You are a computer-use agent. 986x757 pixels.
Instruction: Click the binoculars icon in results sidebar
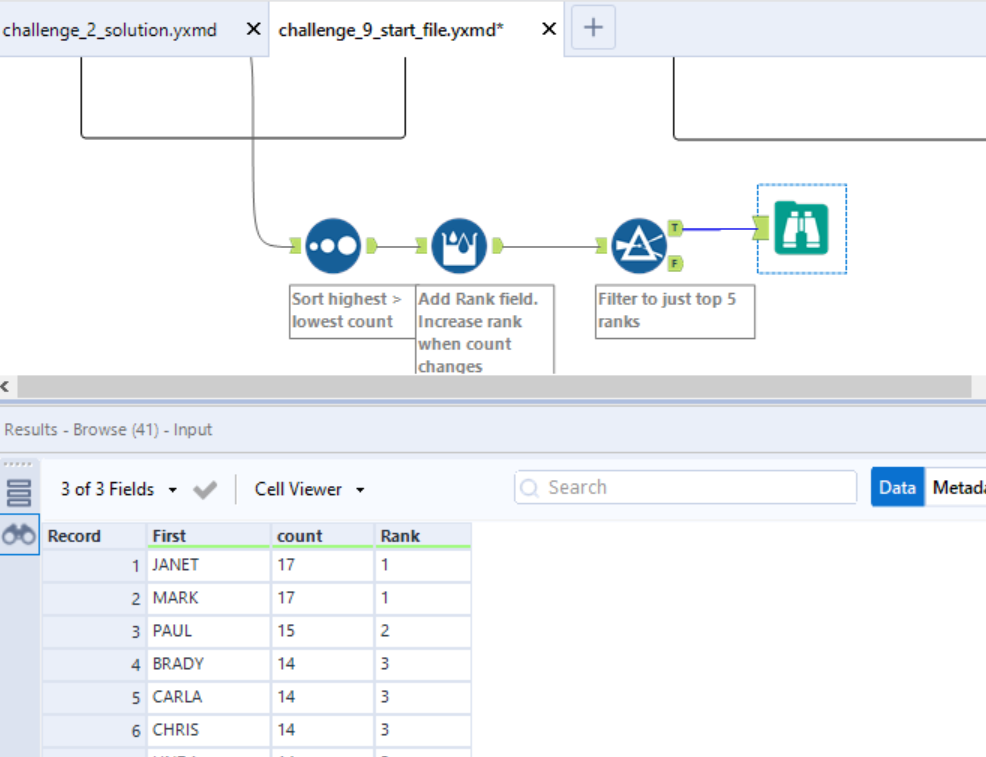19,535
